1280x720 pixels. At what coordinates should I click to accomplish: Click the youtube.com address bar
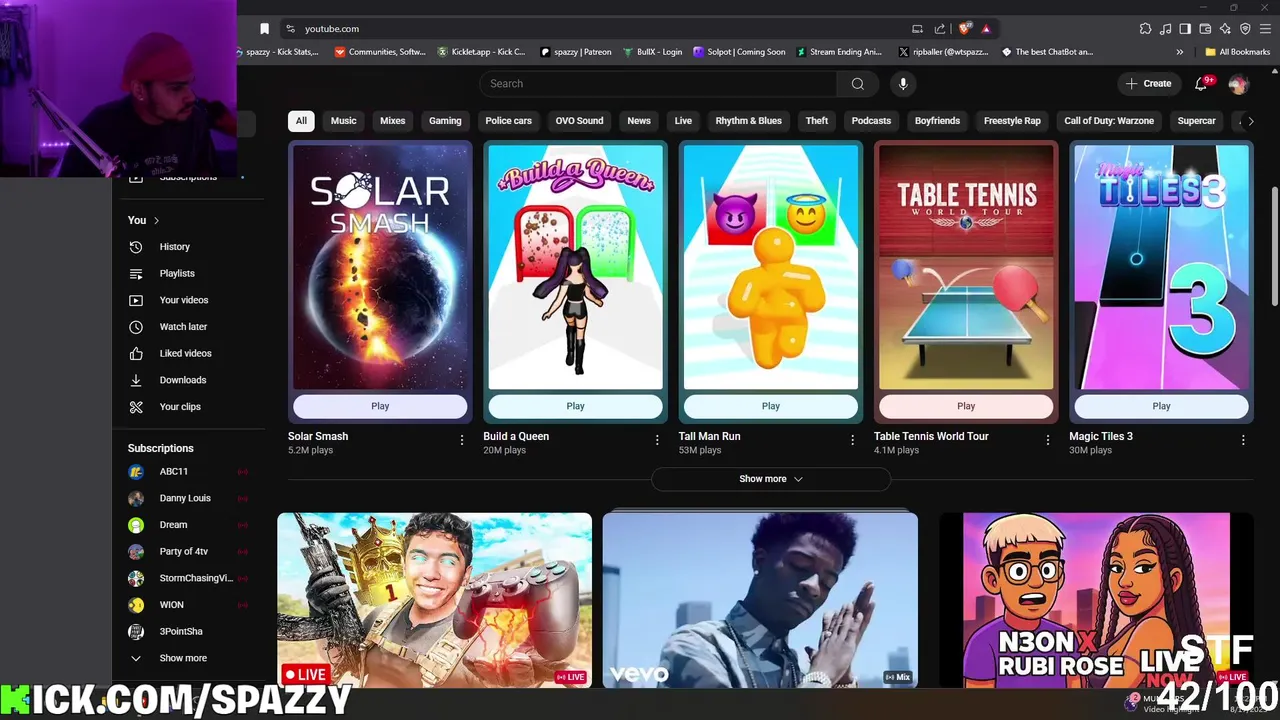click(x=600, y=29)
